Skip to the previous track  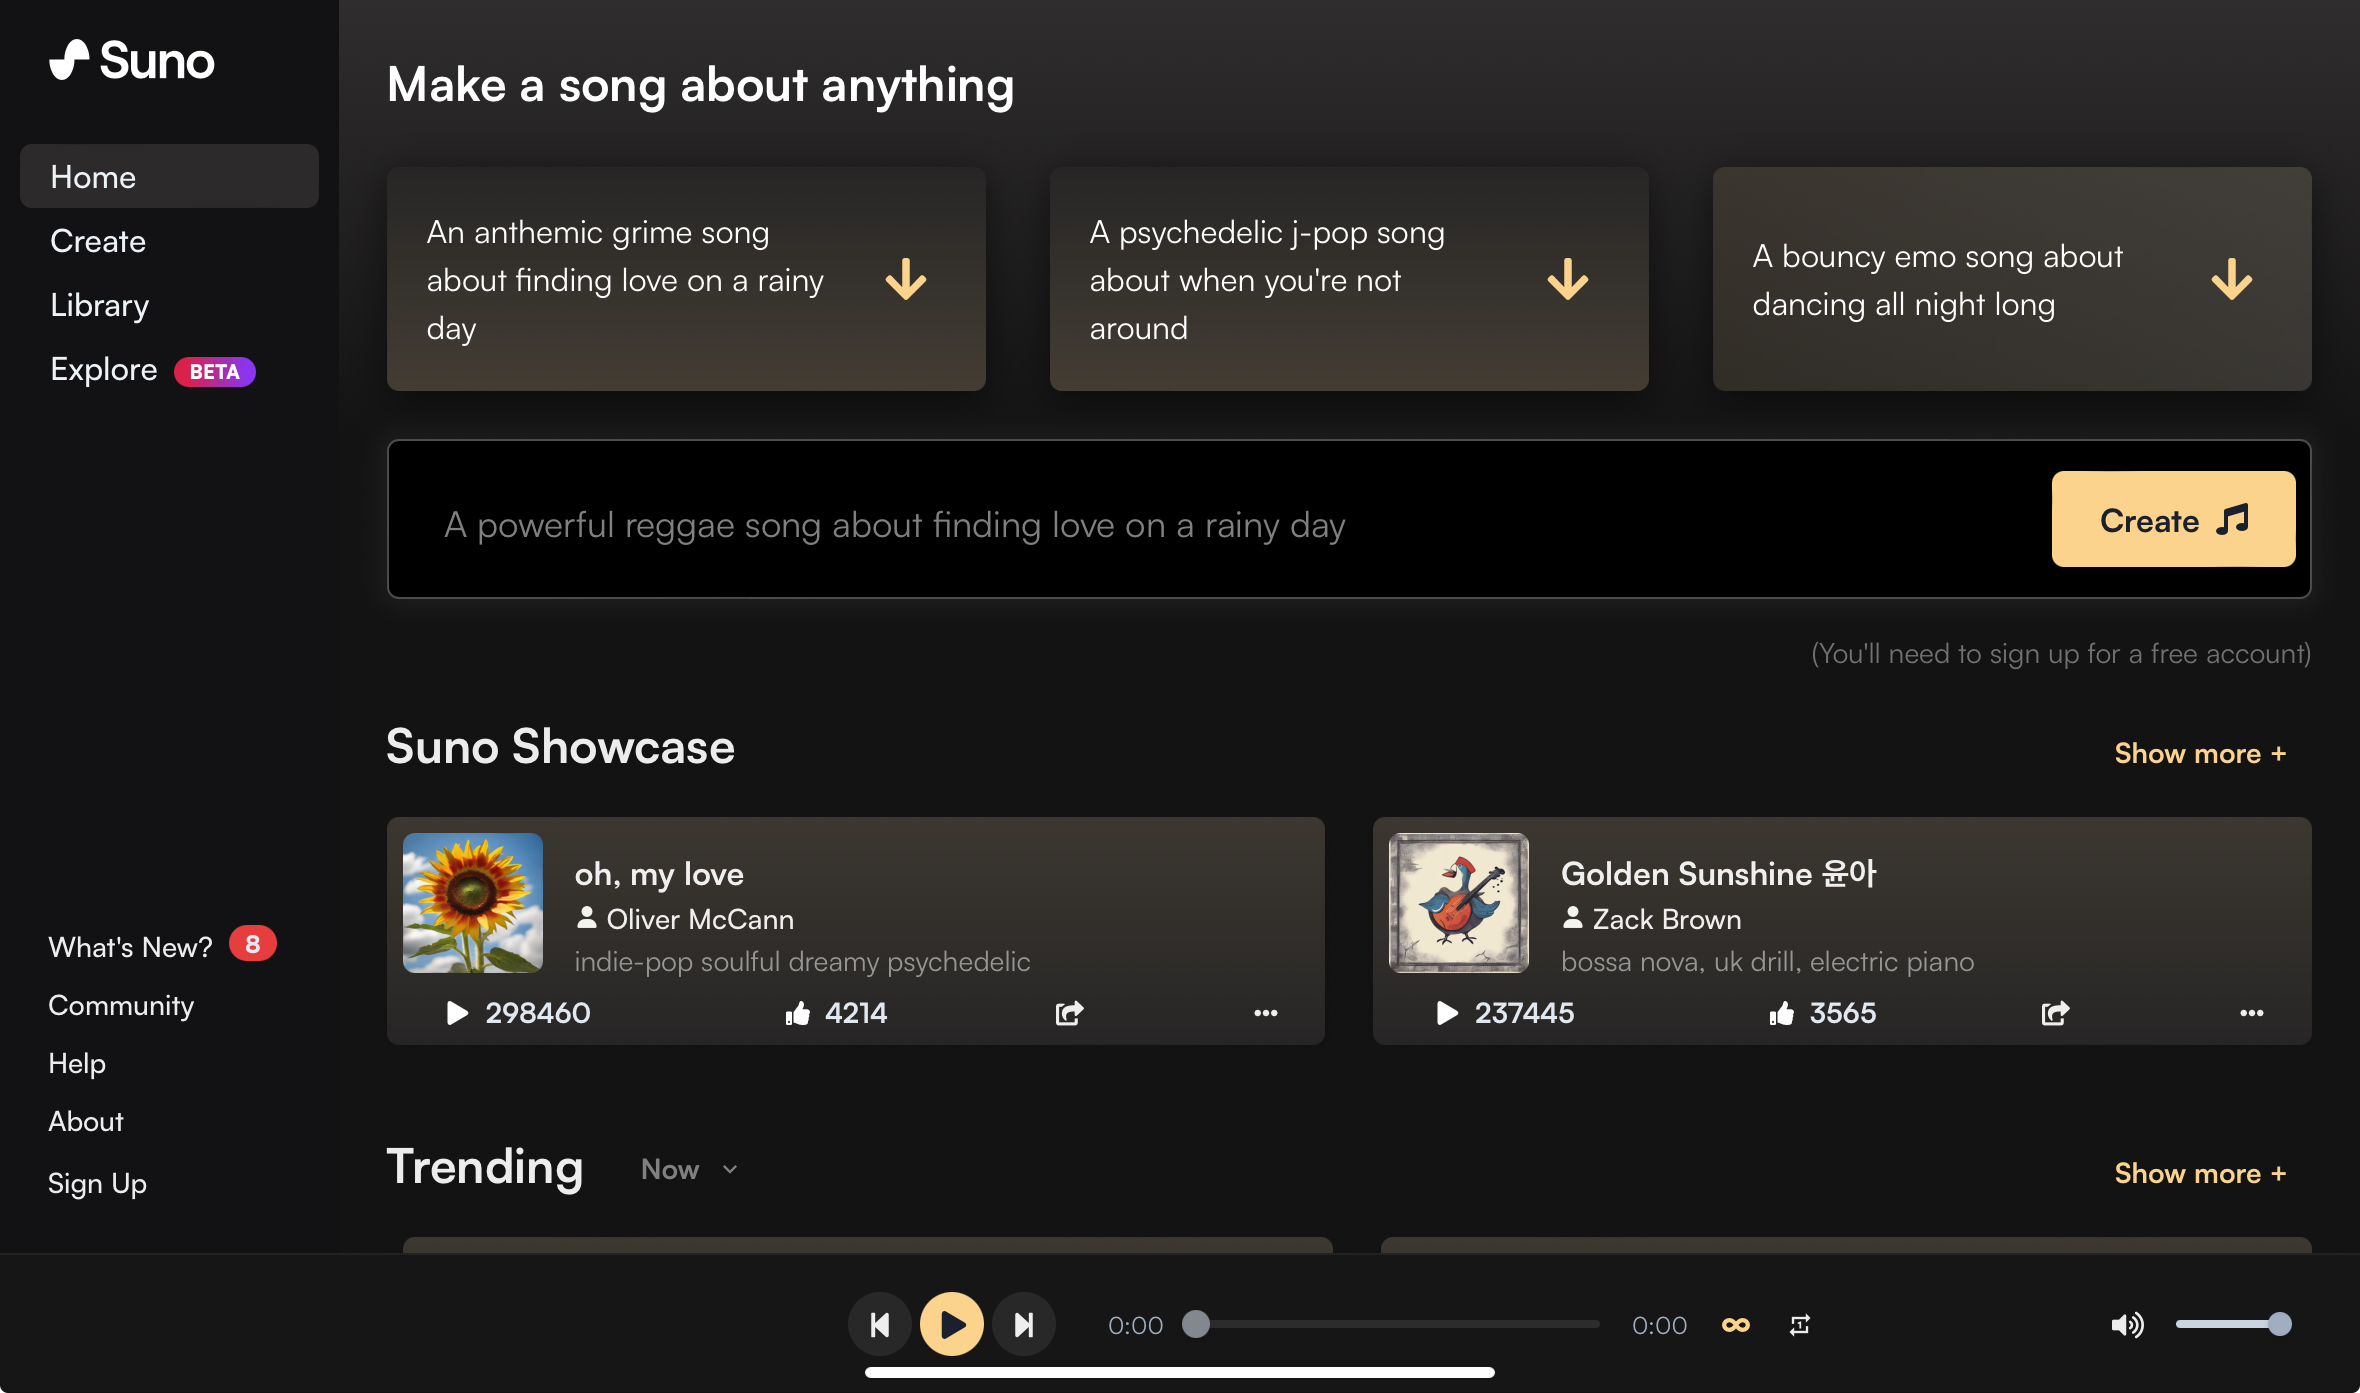point(879,1325)
